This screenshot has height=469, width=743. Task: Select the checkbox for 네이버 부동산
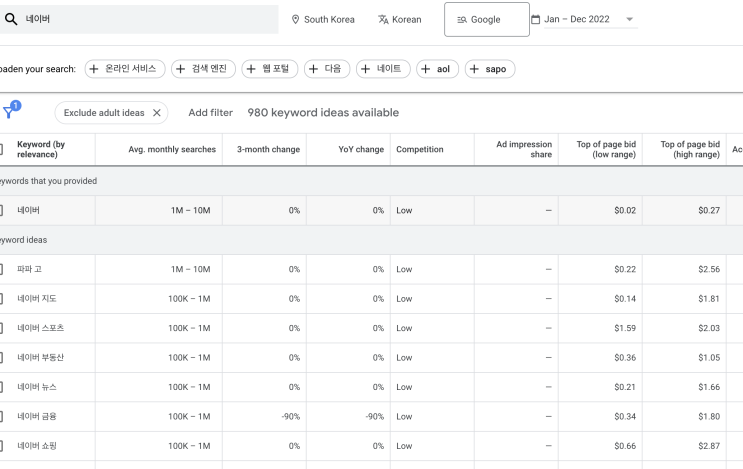click(x=1, y=357)
